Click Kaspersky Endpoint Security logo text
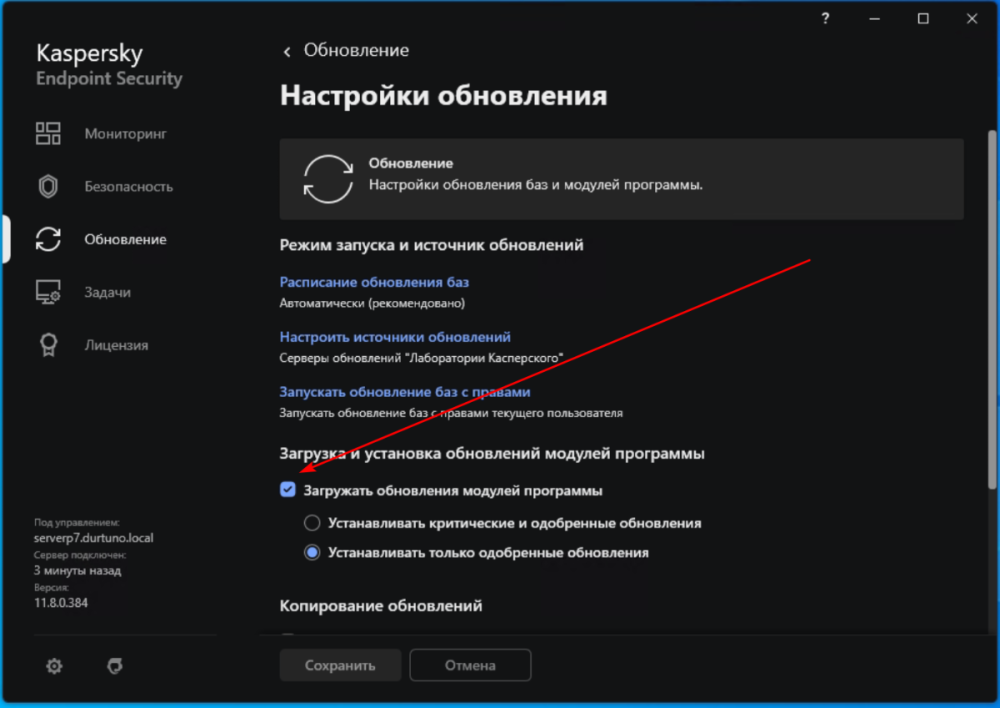 [x=109, y=64]
